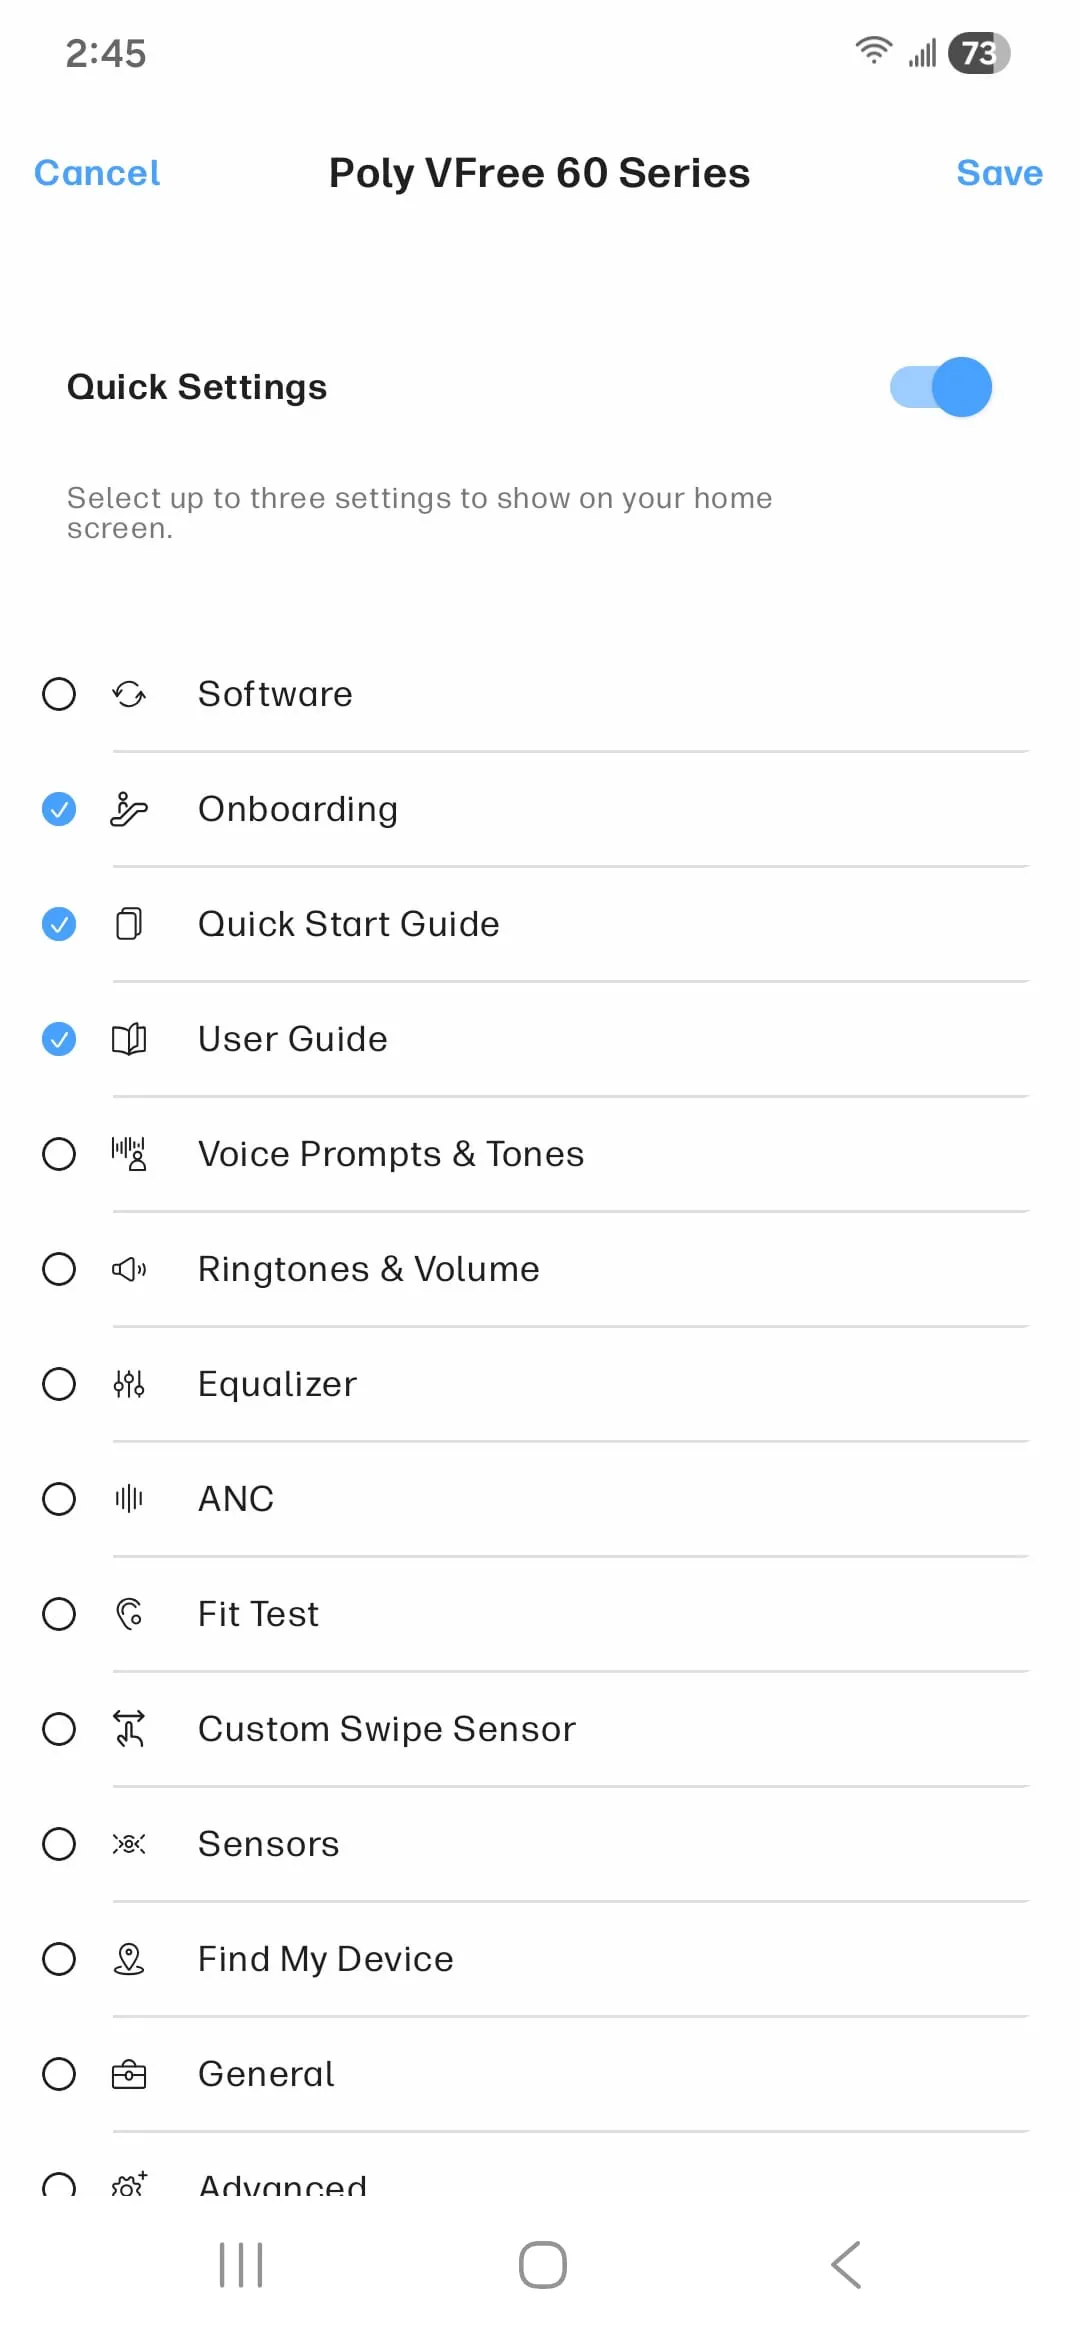1080x2340 pixels.
Task: Choose the Sensors list entry
Action: tap(269, 1844)
